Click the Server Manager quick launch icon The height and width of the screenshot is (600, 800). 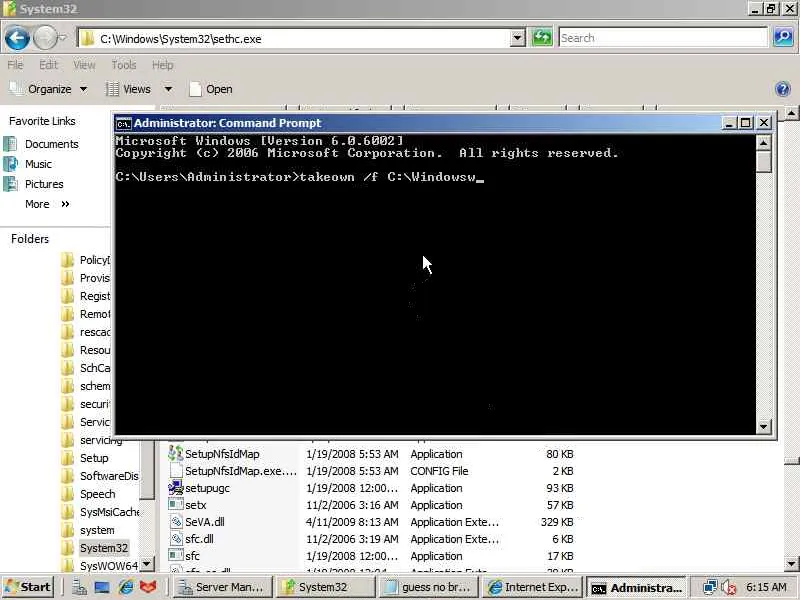coord(79,587)
